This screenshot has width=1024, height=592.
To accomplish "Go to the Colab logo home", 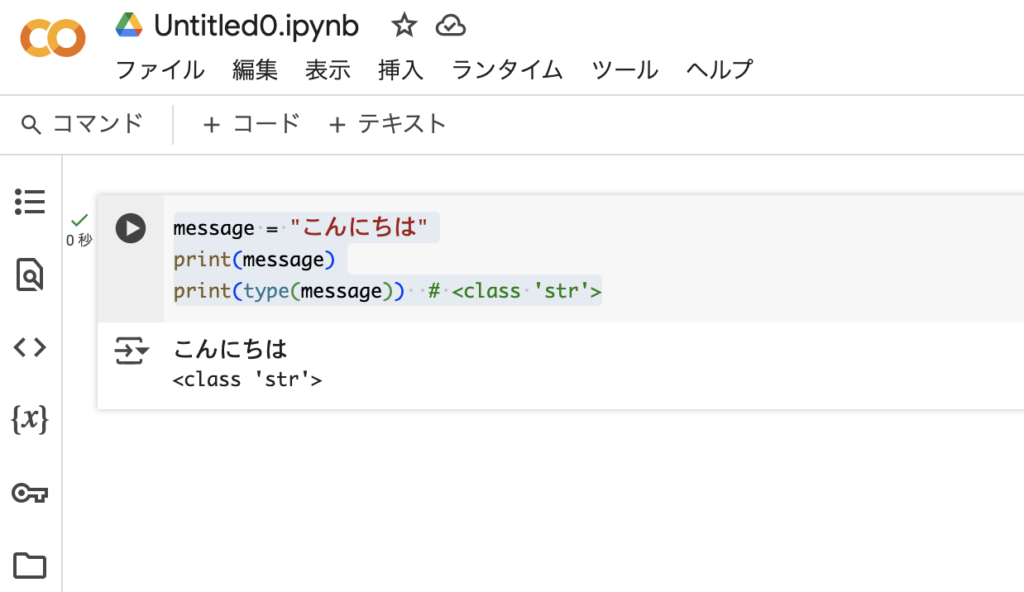I will coord(53,38).
